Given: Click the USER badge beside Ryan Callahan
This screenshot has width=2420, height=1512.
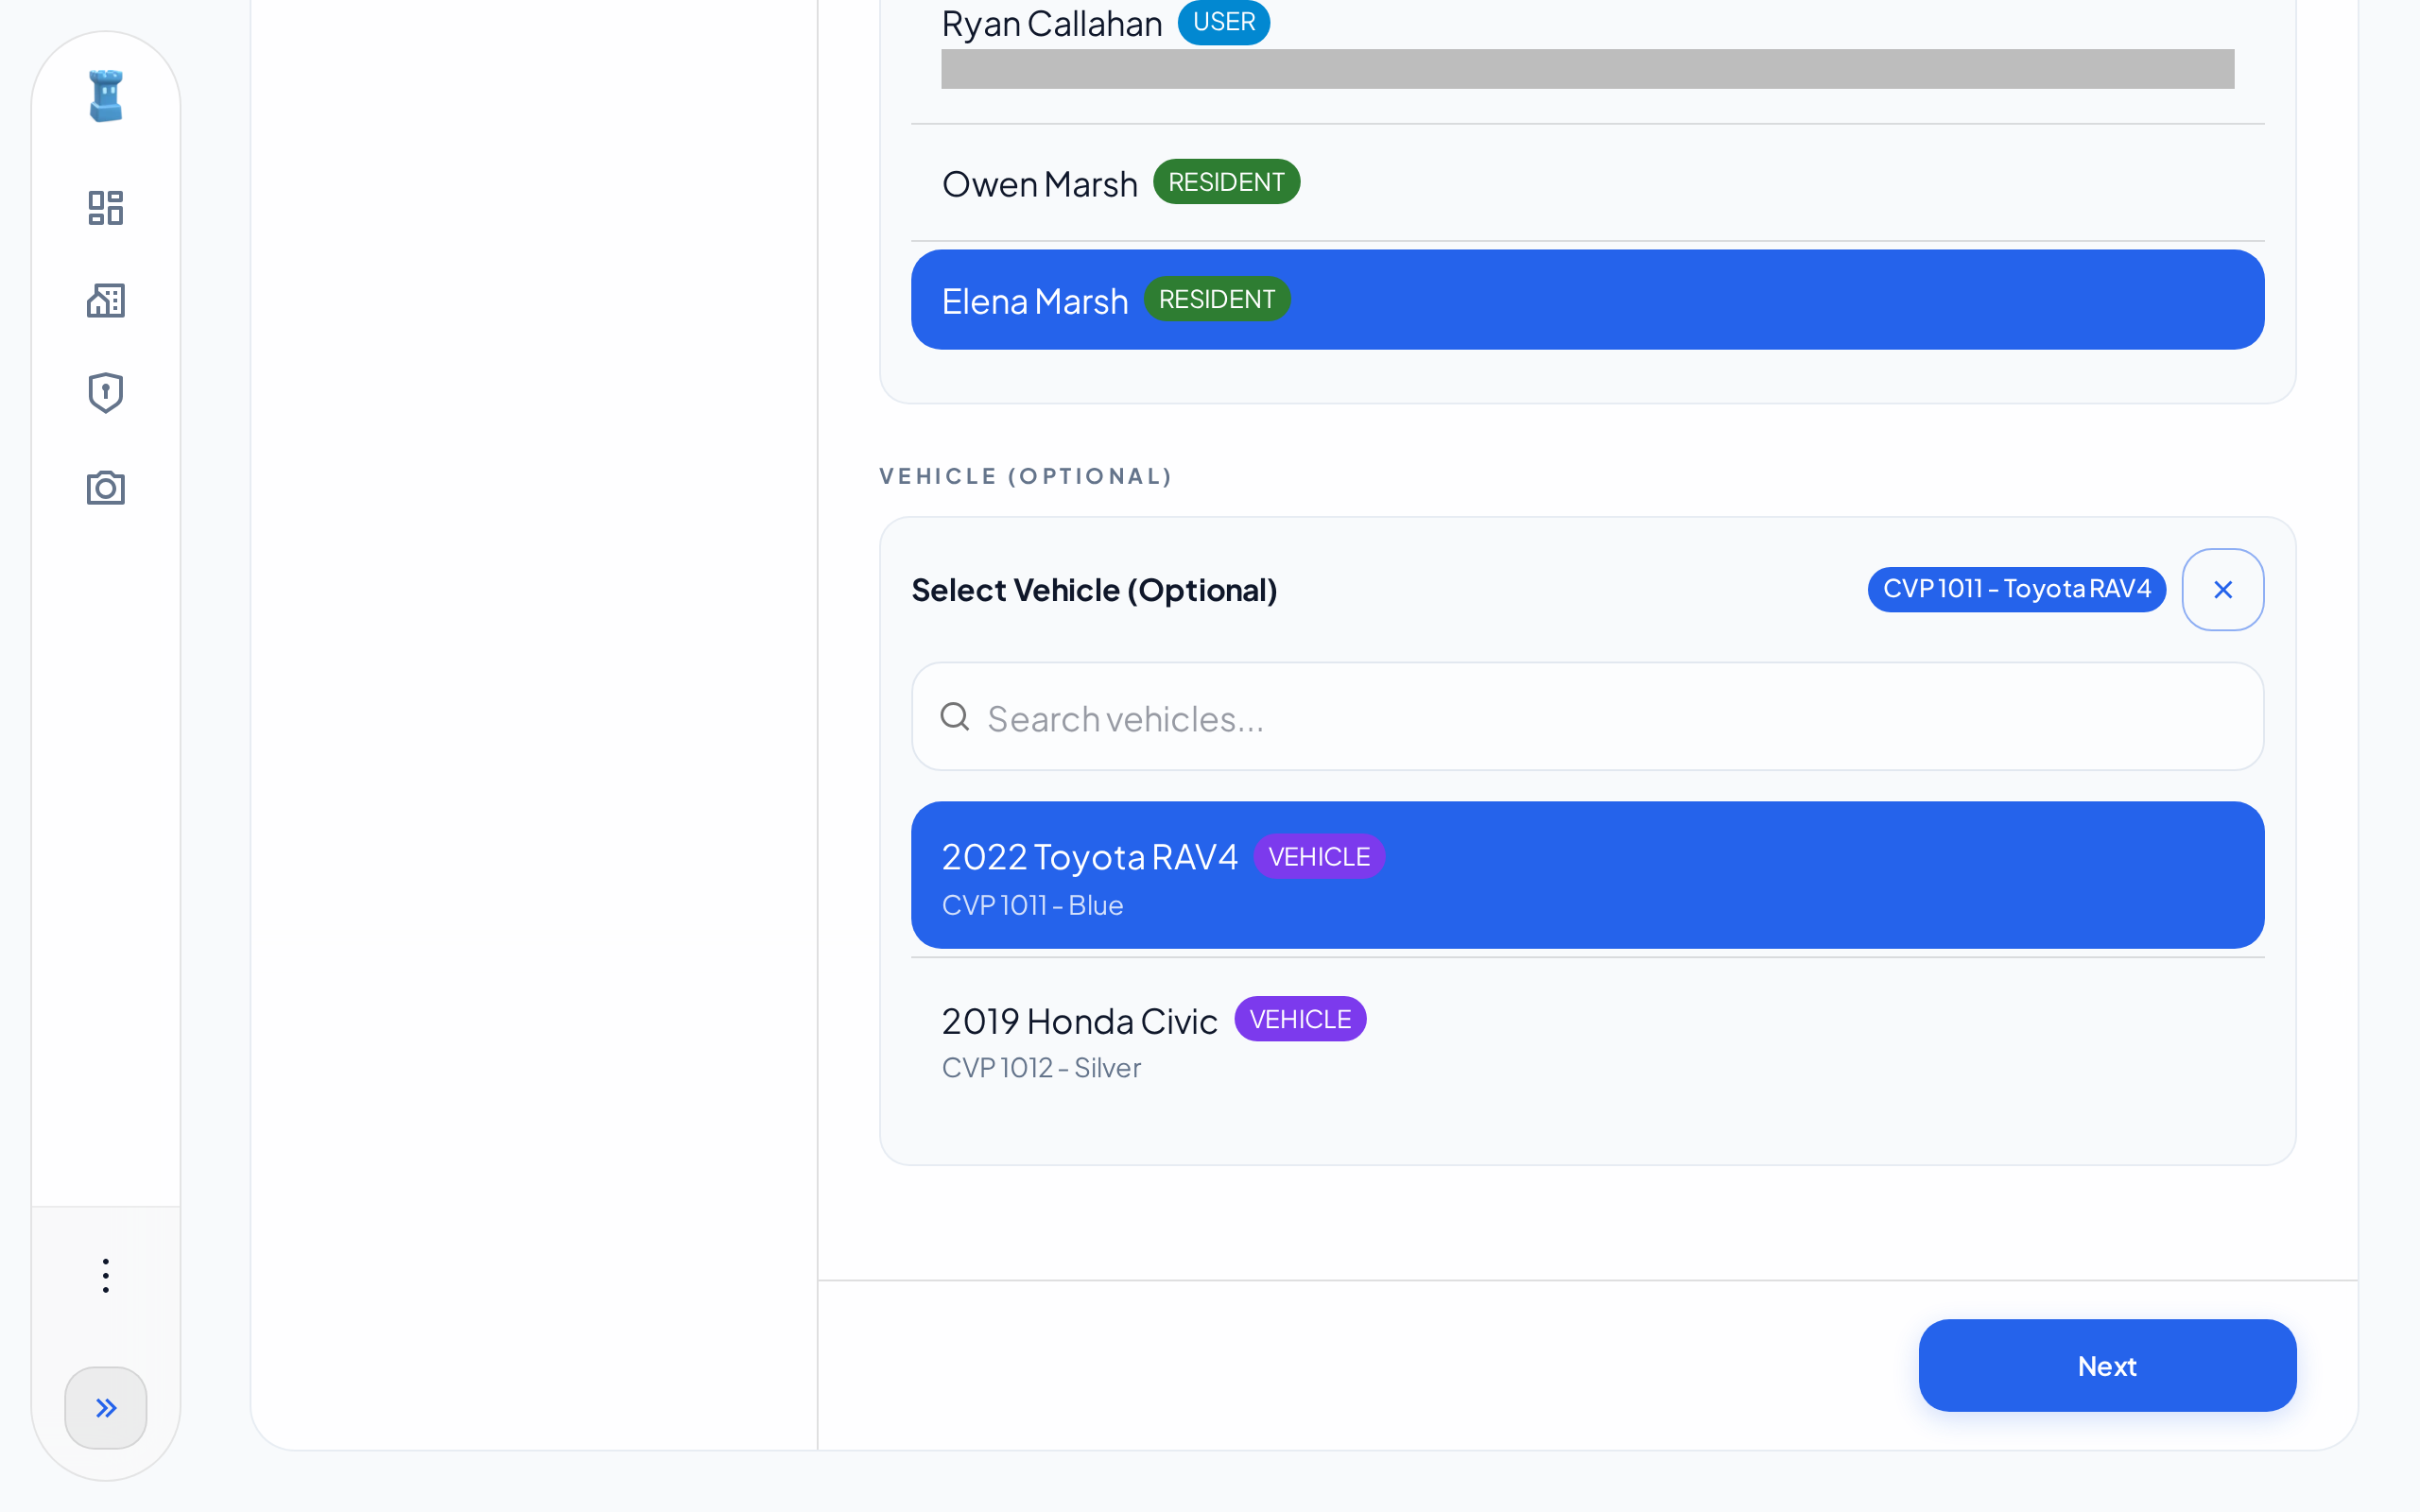Looking at the screenshot, I should (x=1224, y=22).
